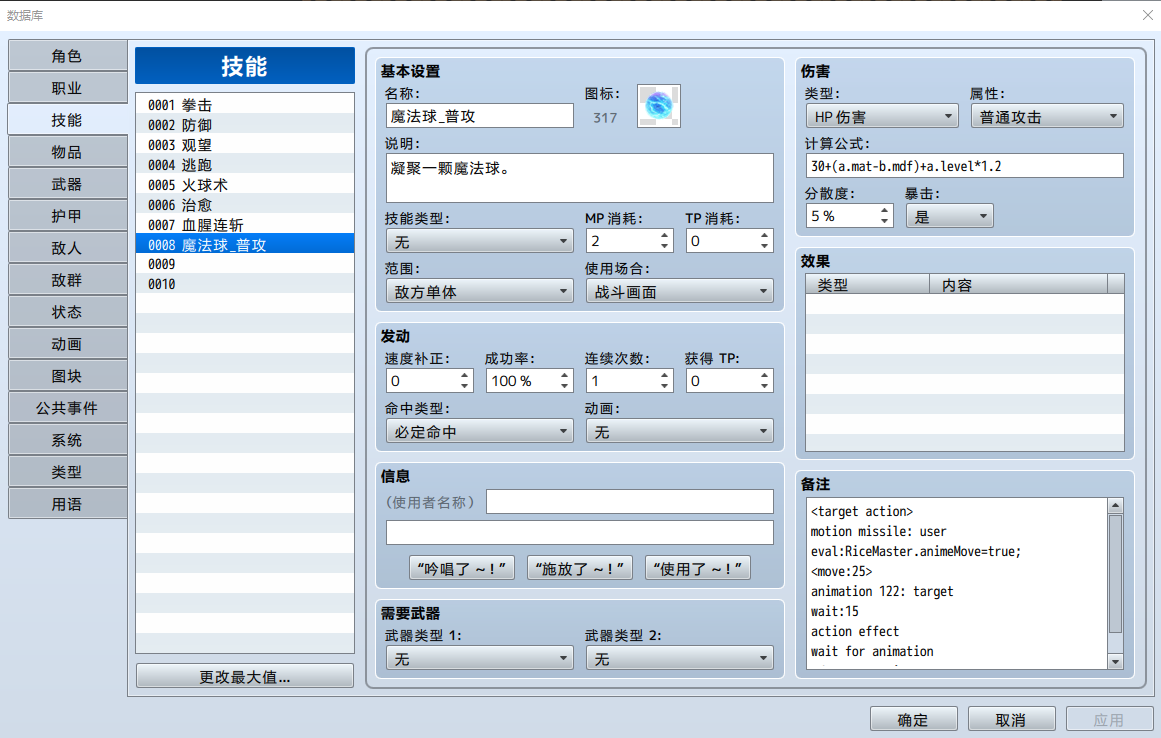Open the 敌人 tab
The image size is (1161, 738).
click(67, 248)
